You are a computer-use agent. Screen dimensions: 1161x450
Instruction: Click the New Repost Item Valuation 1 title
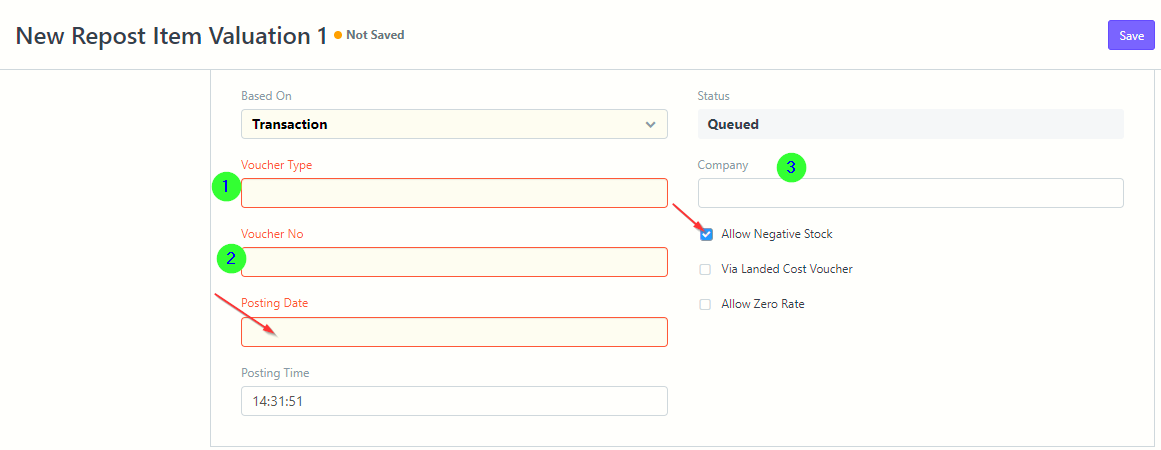tap(171, 36)
